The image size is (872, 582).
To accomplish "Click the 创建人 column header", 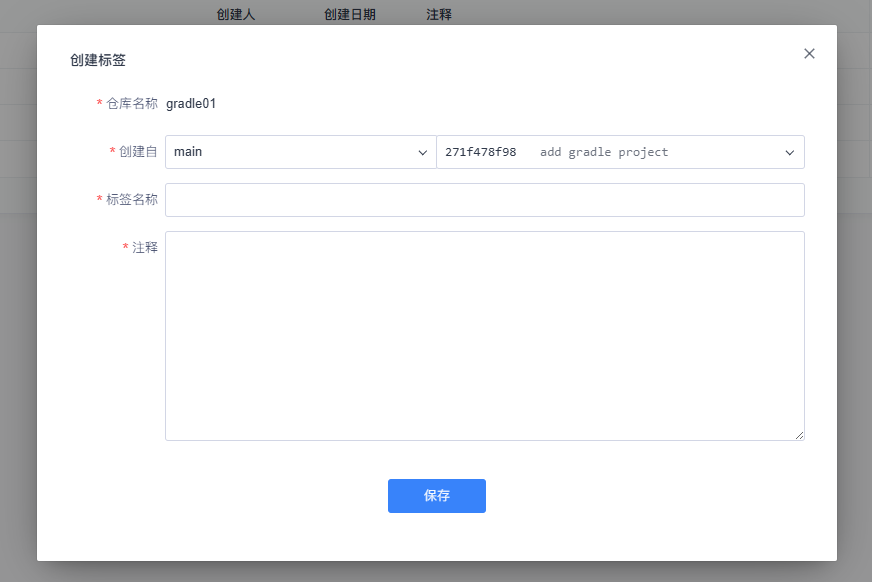I will [x=236, y=15].
